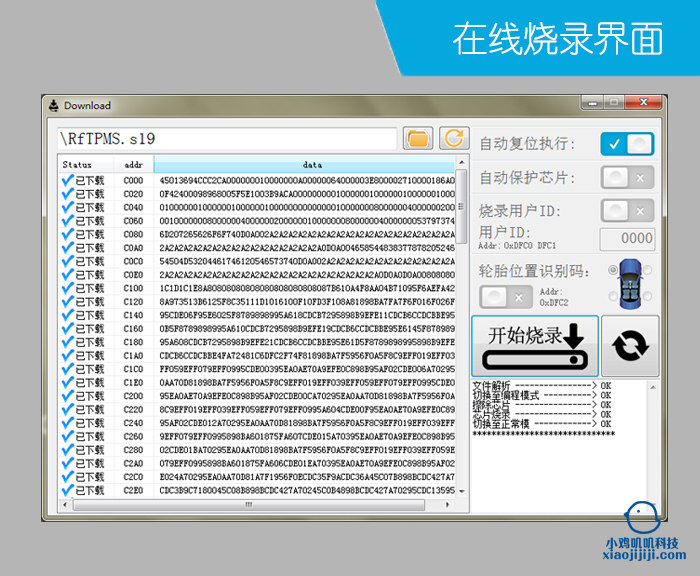Click the orange reload file icon
The width and height of the screenshot is (700, 576).
click(454, 138)
